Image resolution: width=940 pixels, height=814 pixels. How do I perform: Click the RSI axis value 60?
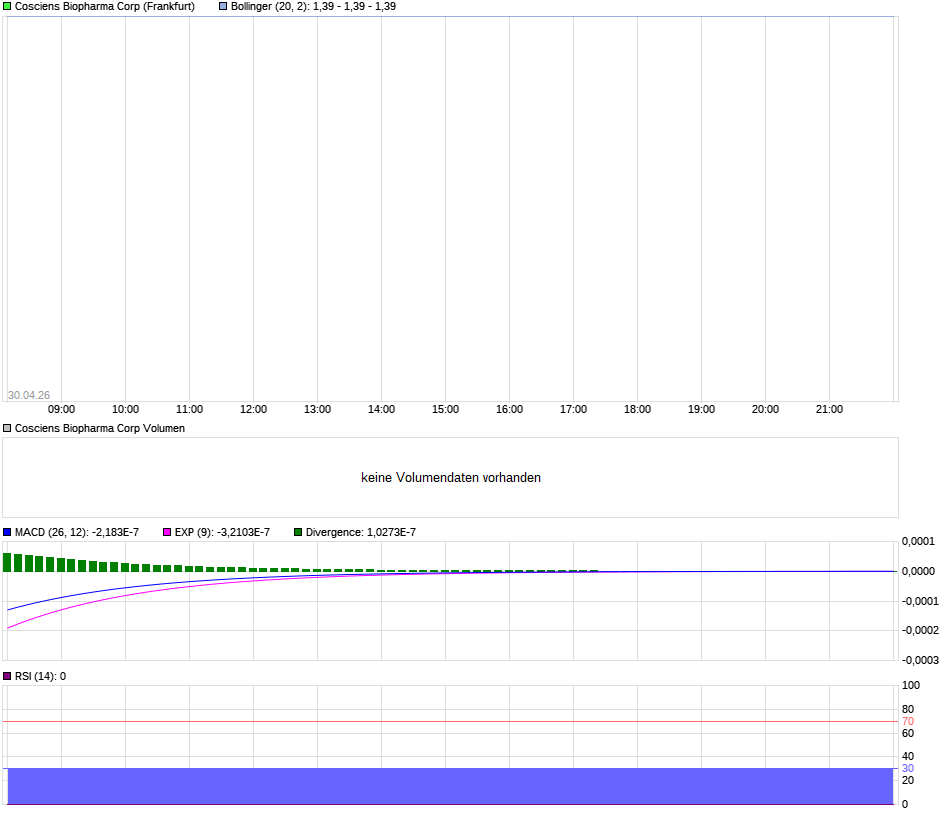(x=908, y=734)
